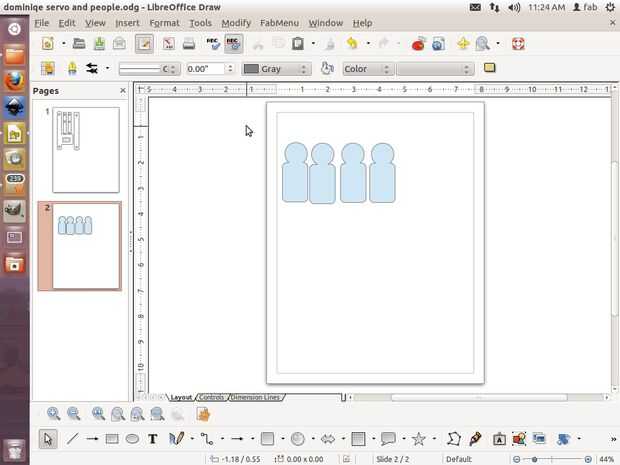
Task: Toggle AutoSpellcheck
Action: (x=233, y=43)
